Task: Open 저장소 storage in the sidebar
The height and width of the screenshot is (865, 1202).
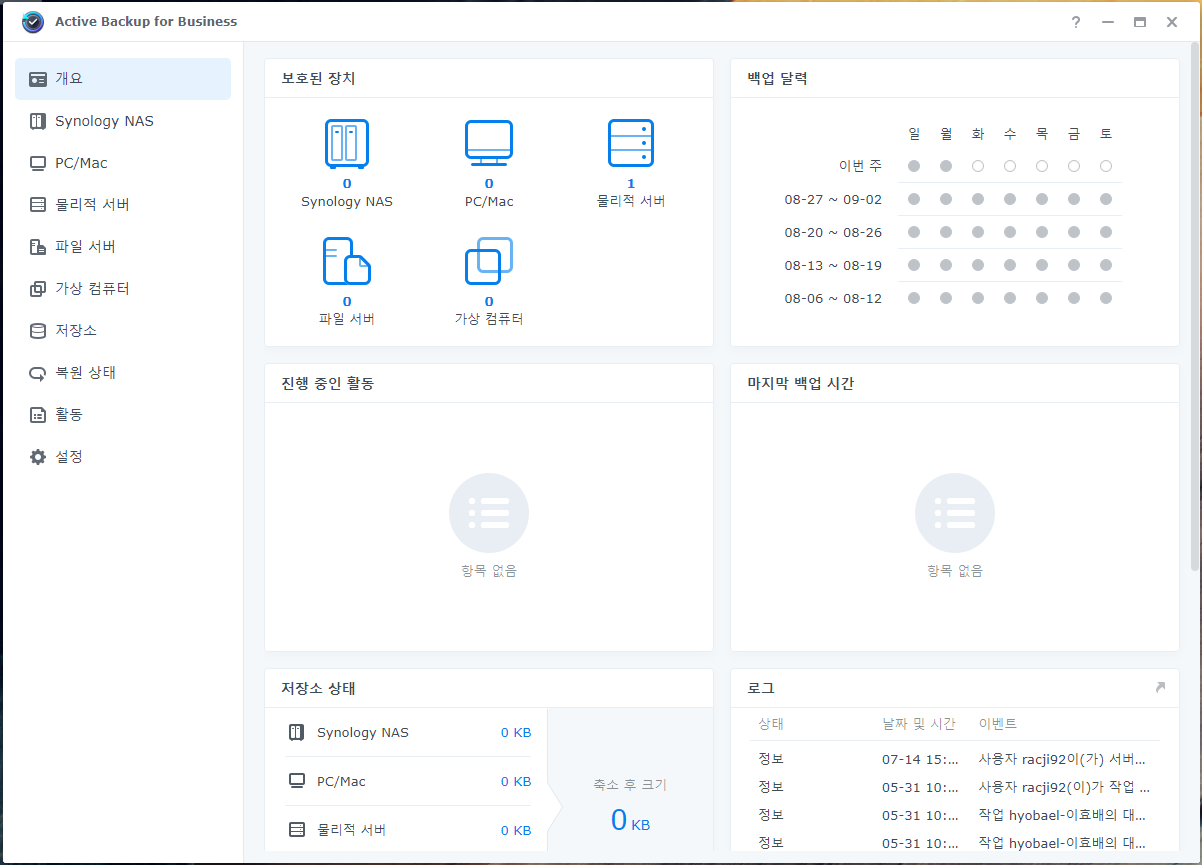Action: [x=123, y=331]
